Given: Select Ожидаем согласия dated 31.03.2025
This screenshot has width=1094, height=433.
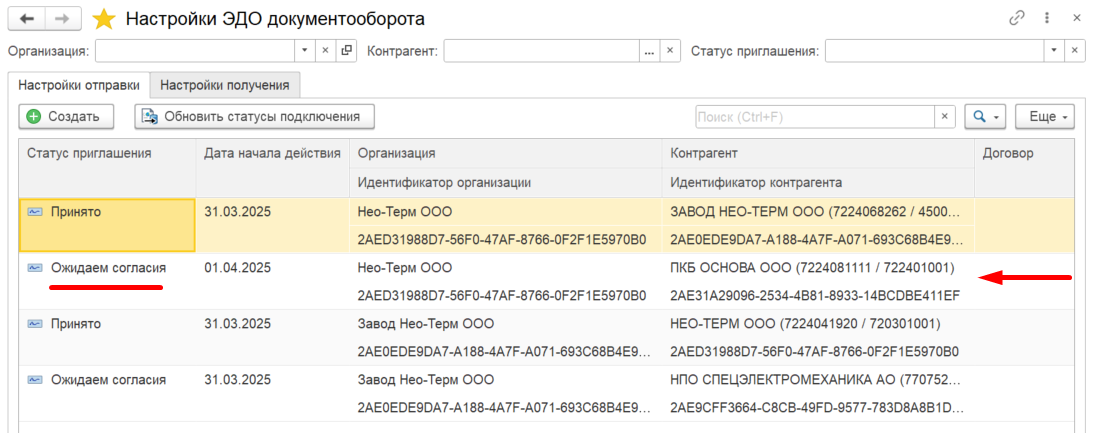Looking at the screenshot, I should pyautogui.click(x=108, y=380).
